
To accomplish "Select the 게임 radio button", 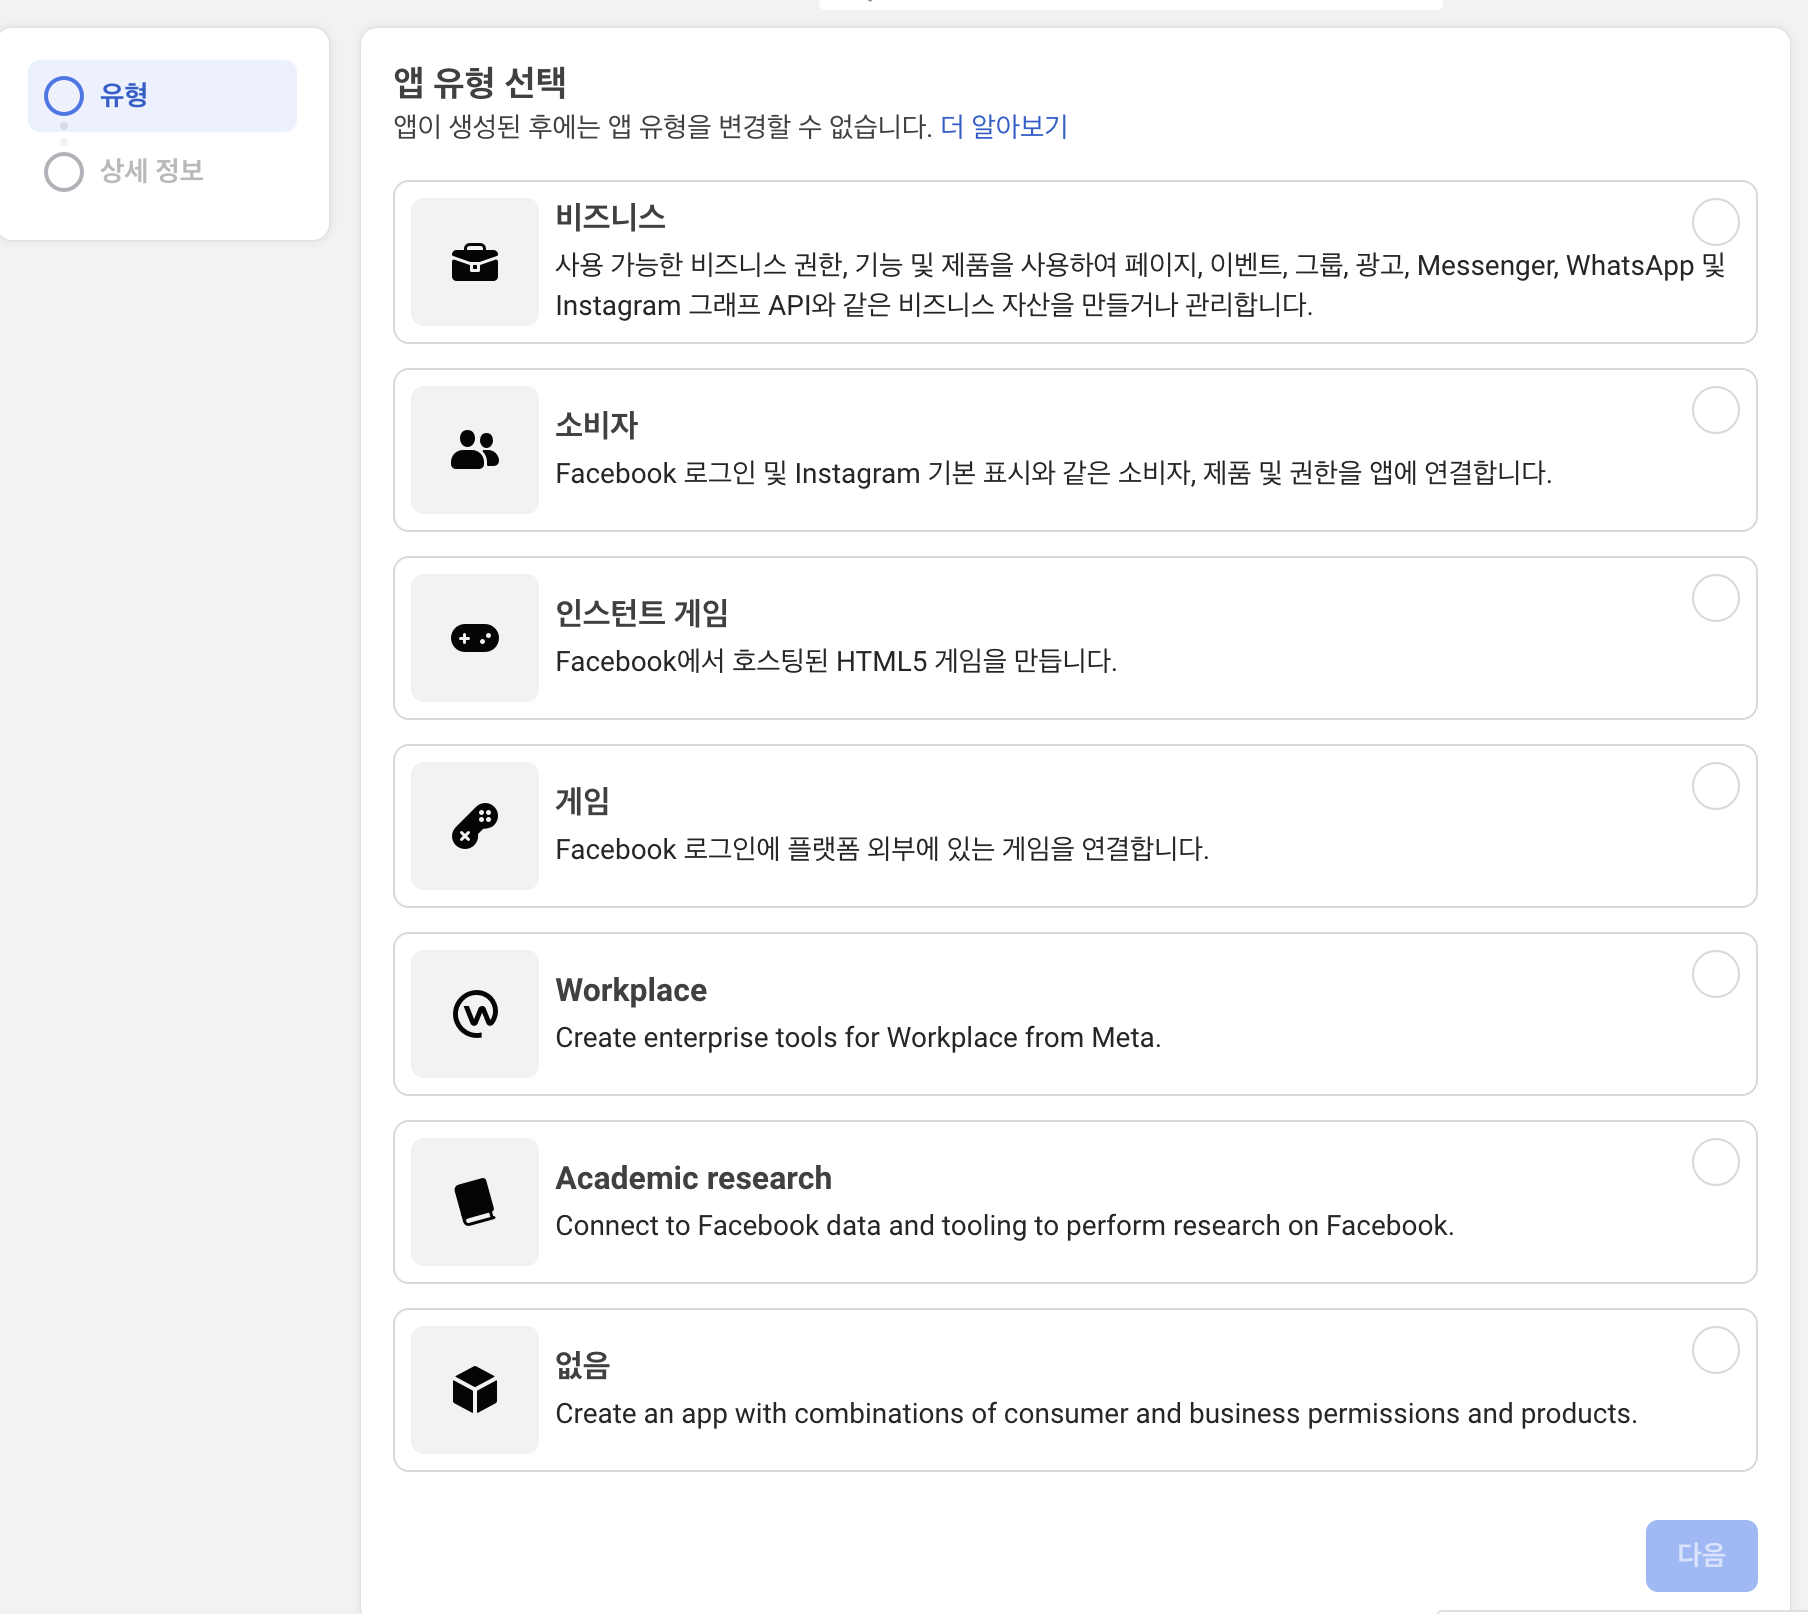I will click(1716, 786).
